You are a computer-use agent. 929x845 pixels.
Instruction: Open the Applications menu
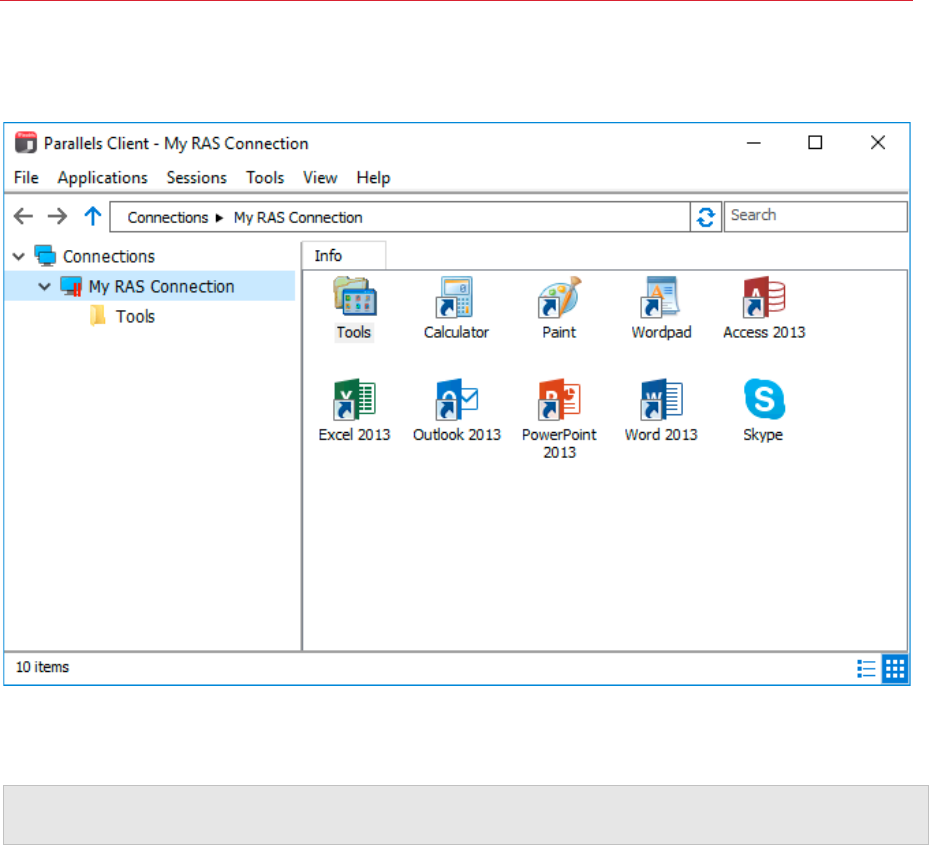[x=102, y=178]
